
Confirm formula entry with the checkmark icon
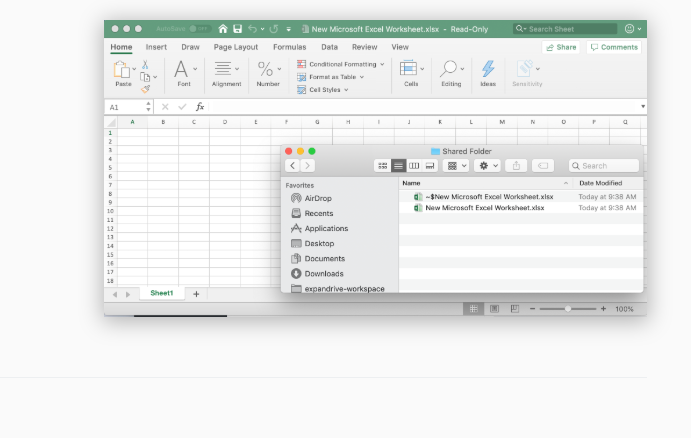[182, 107]
